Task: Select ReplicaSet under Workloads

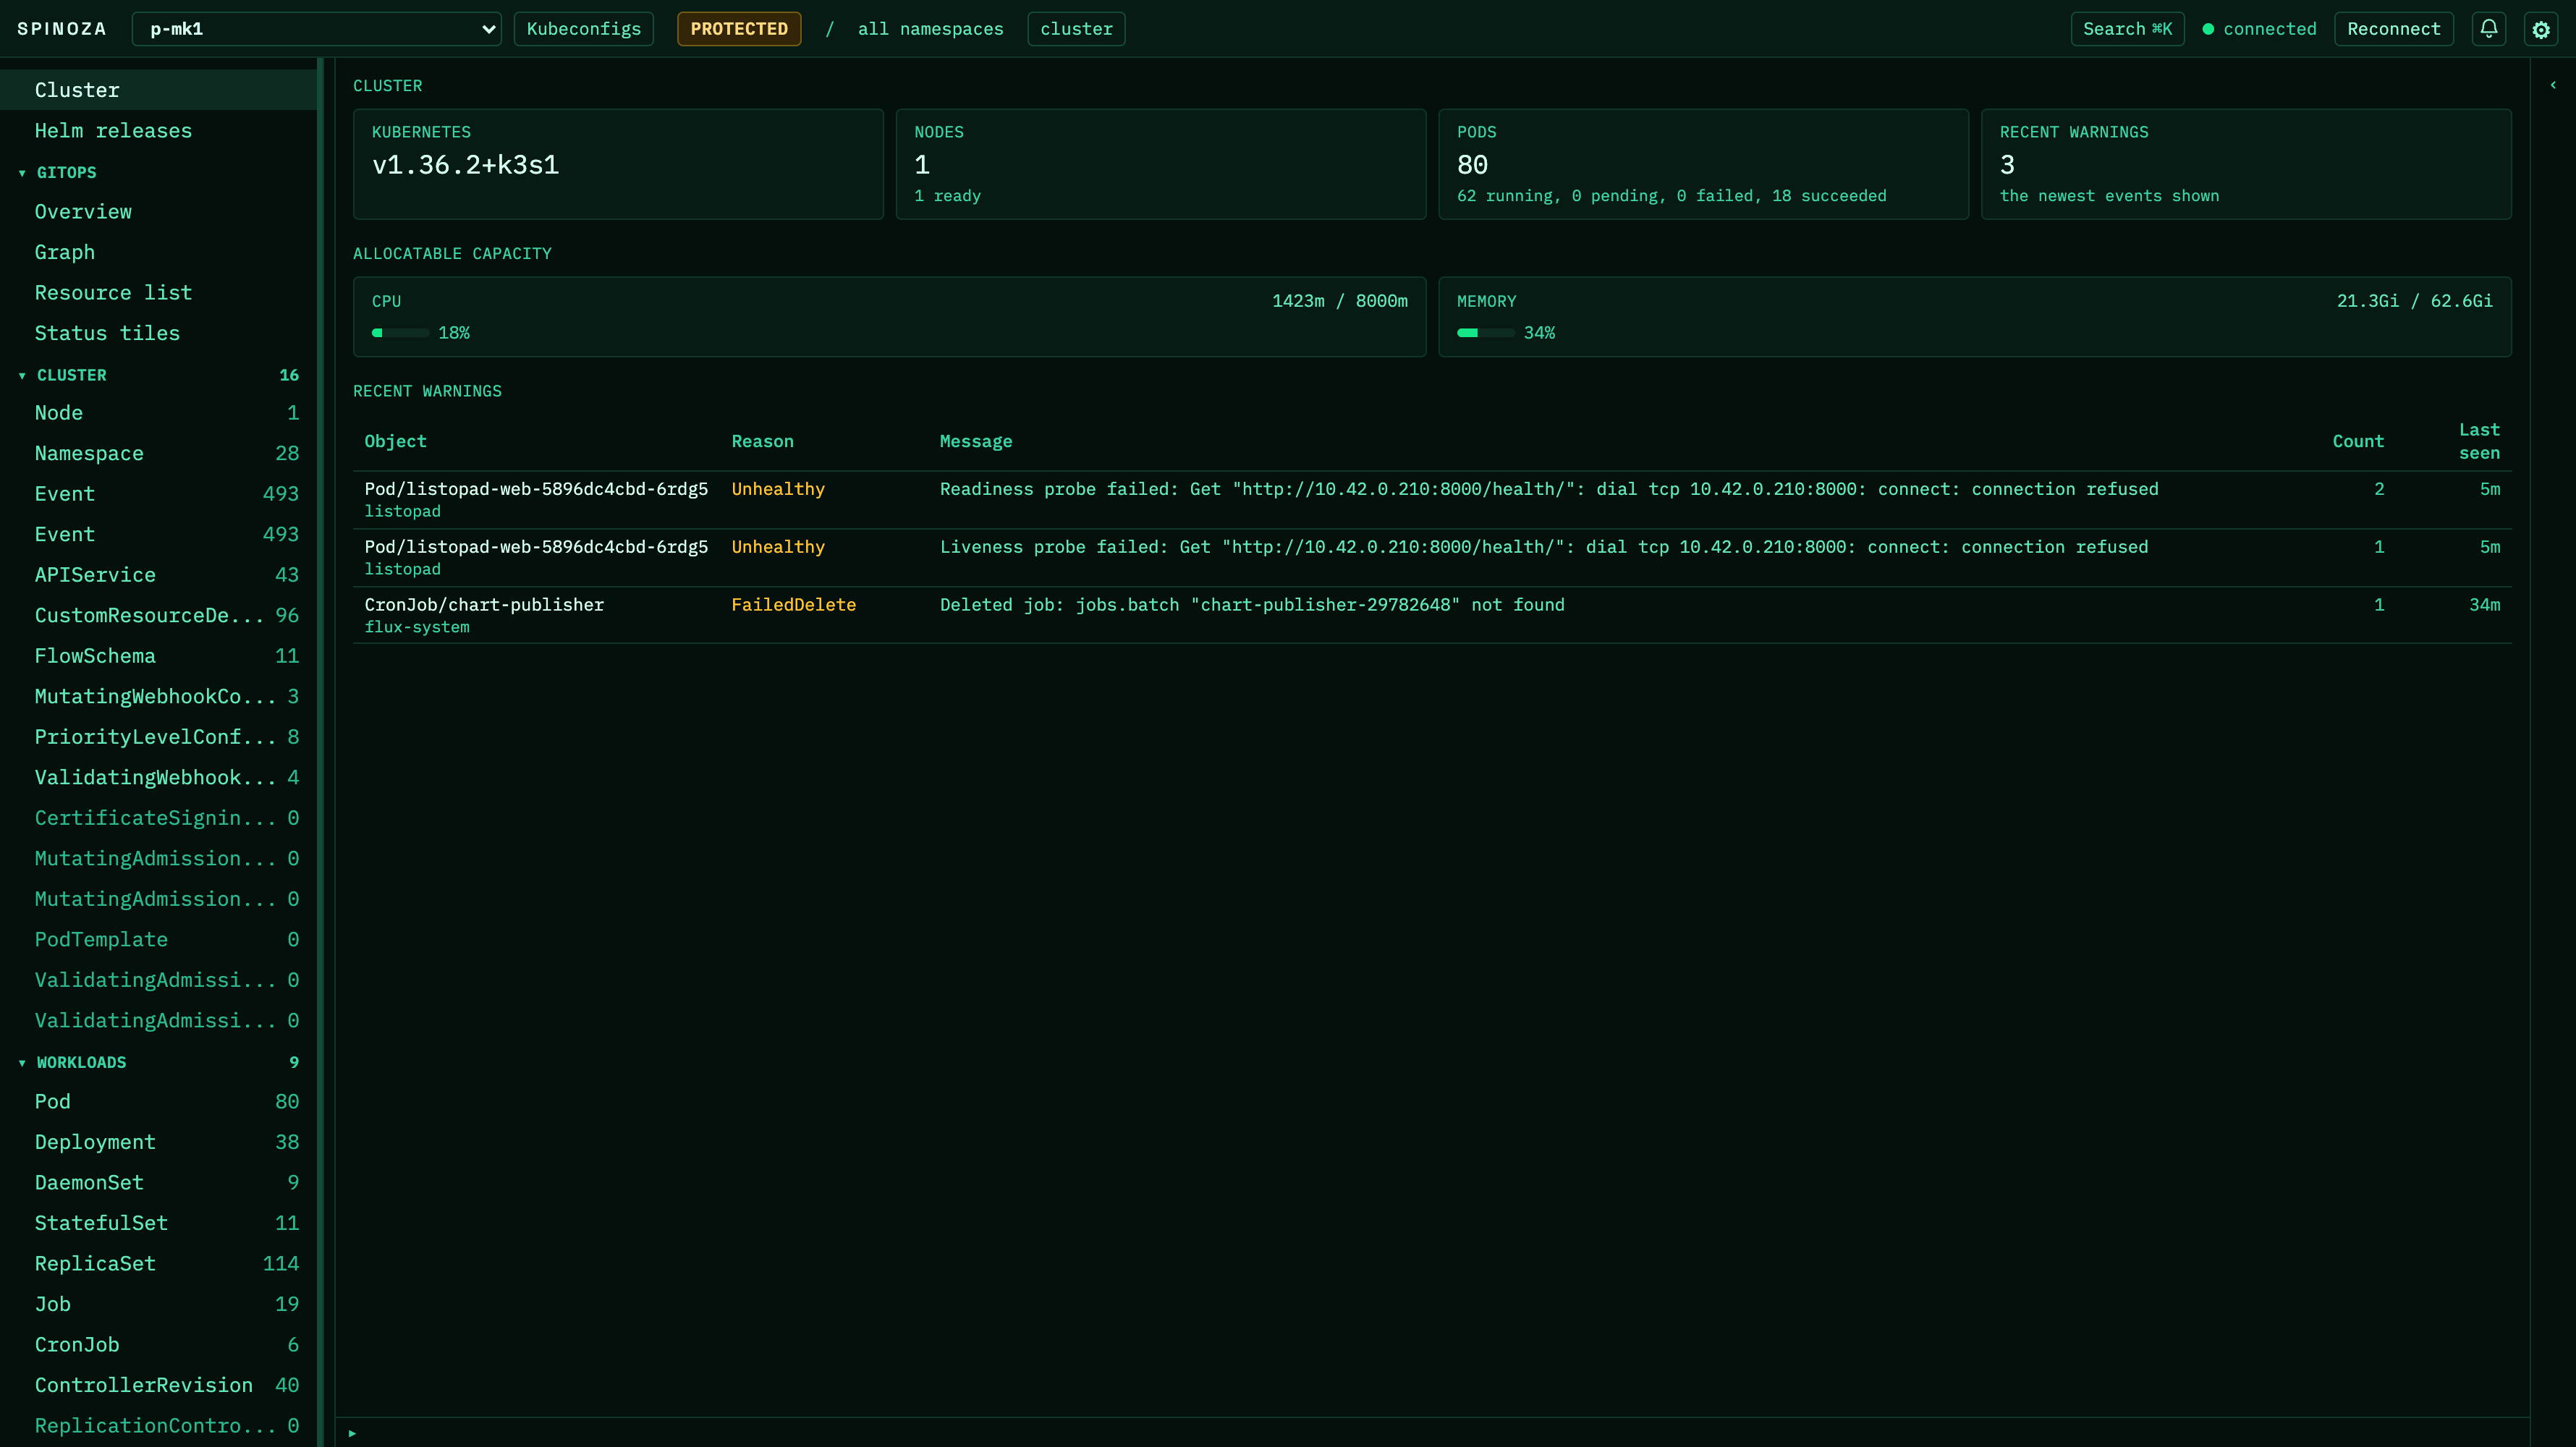Action: click(x=158, y=1264)
